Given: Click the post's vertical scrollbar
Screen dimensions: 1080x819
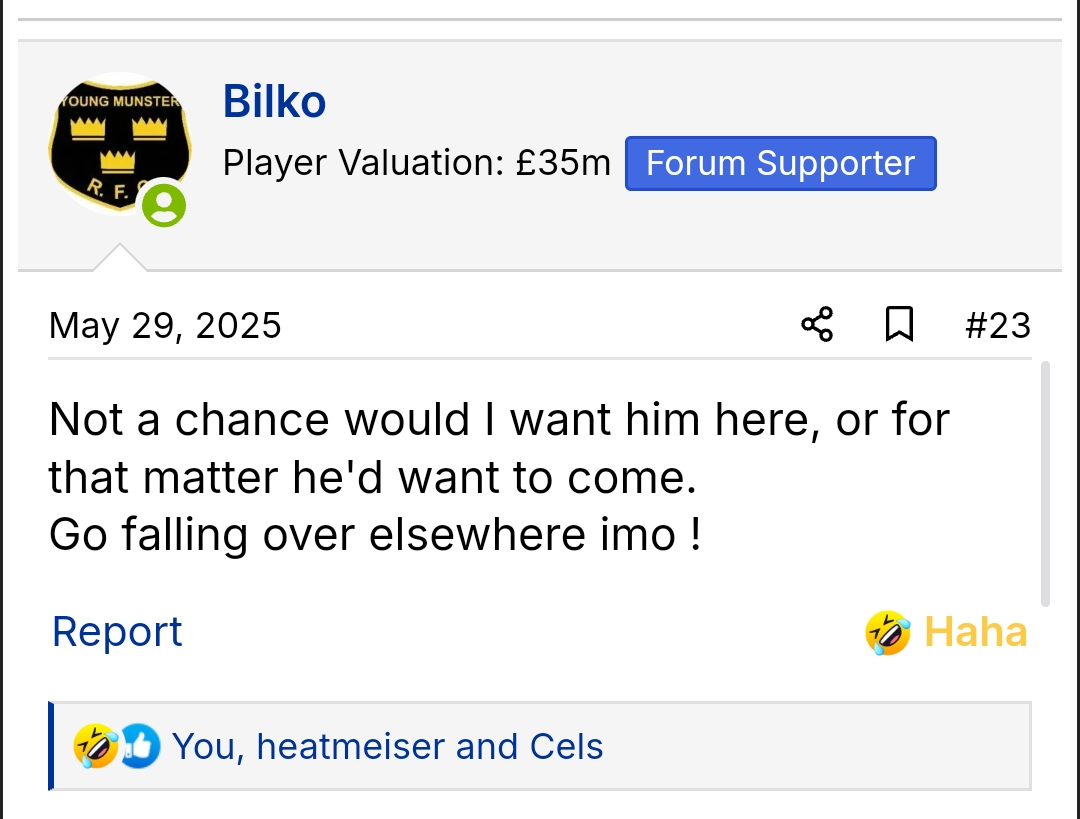Looking at the screenshot, I should (1045, 484).
